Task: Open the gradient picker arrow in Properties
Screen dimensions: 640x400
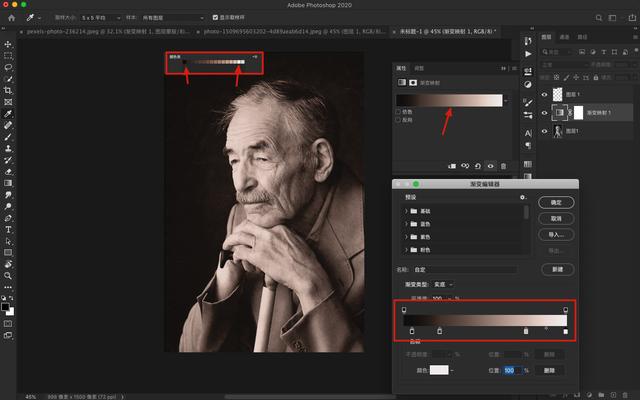Action: (x=507, y=100)
